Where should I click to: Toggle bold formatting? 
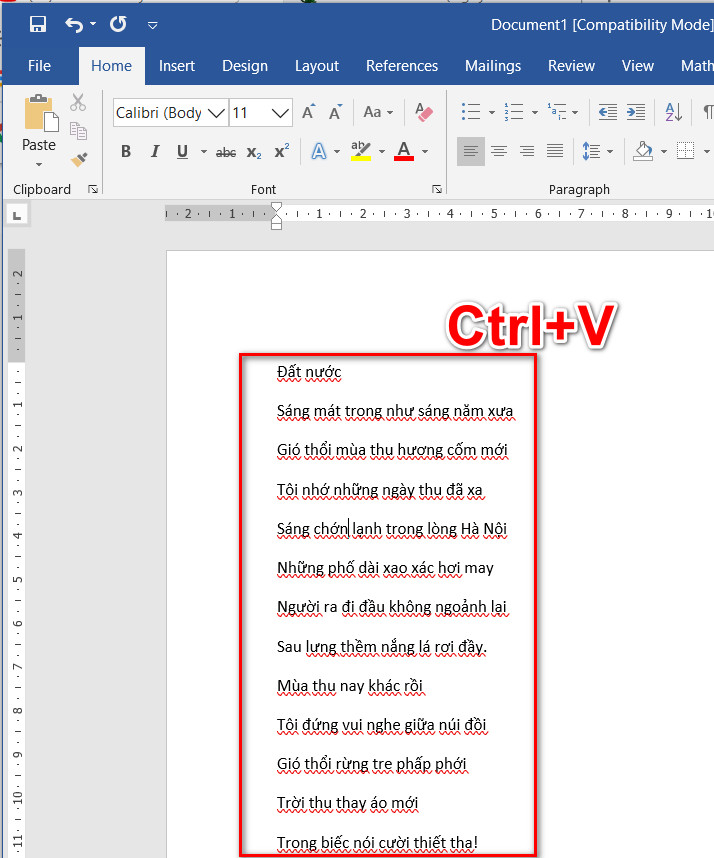pyautogui.click(x=126, y=151)
